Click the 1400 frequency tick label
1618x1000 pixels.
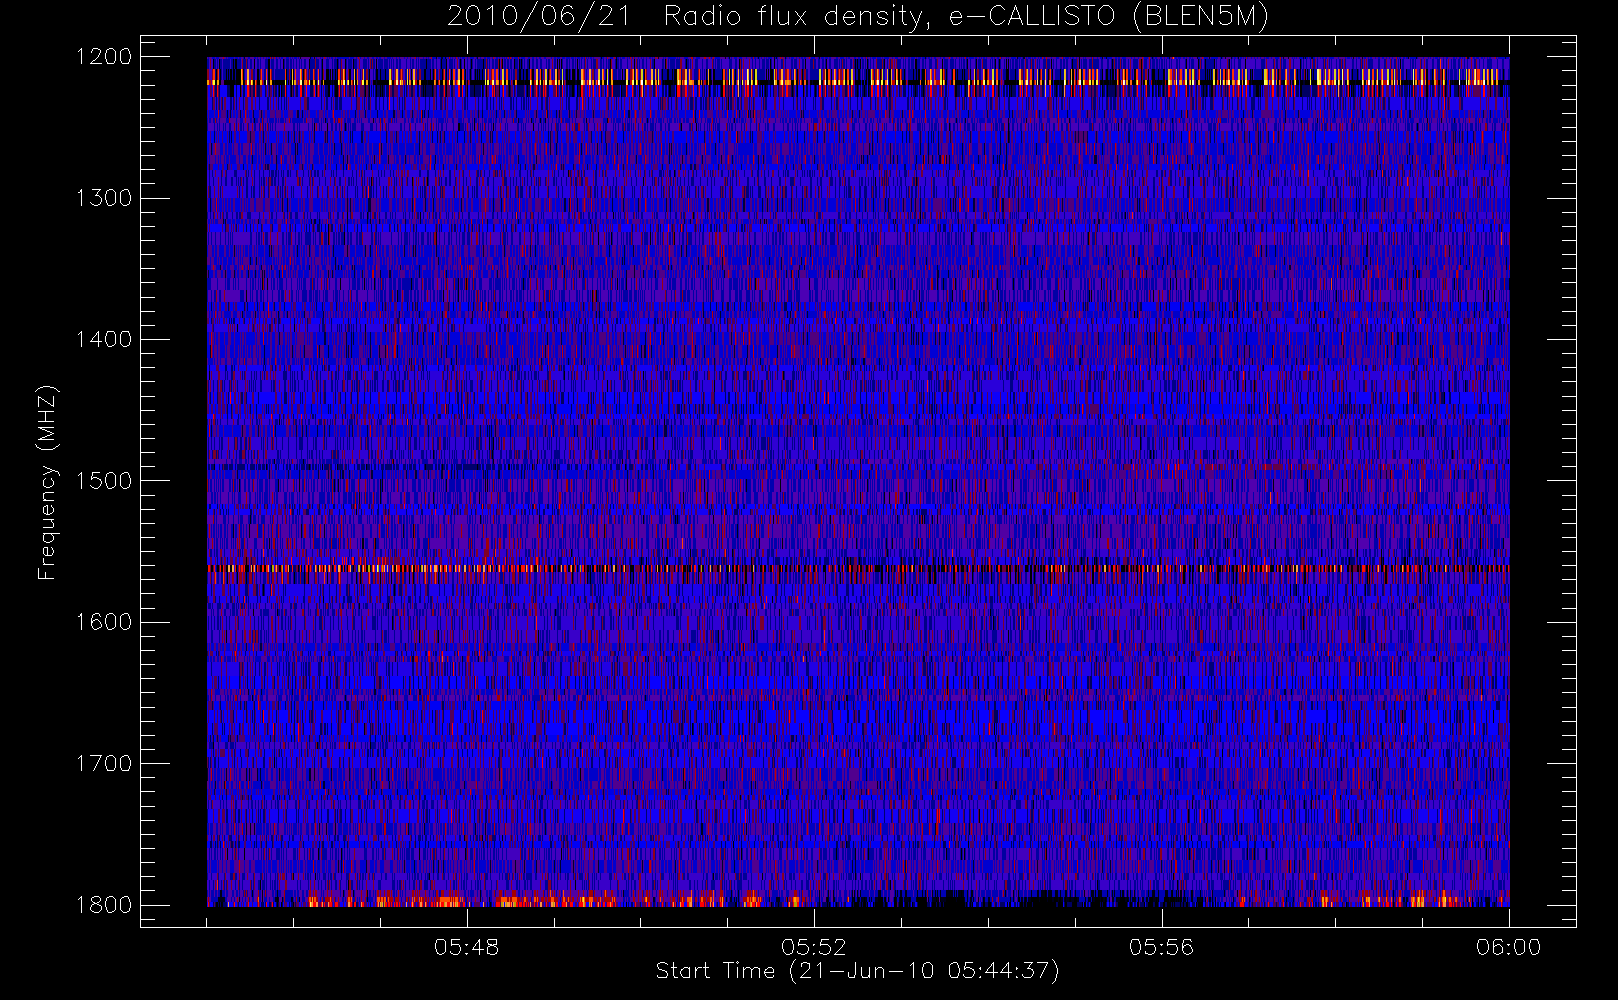pyautogui.click(x=104, y=340)
